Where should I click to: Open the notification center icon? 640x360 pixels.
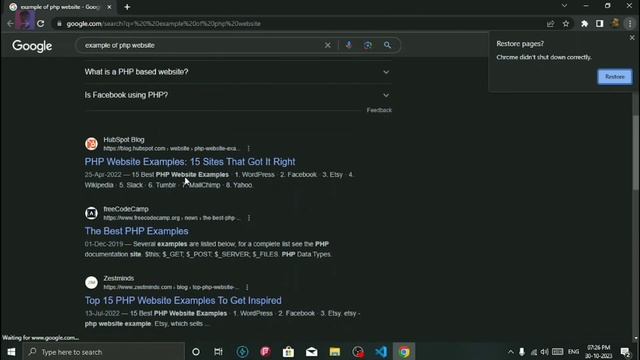click(625, 352)
